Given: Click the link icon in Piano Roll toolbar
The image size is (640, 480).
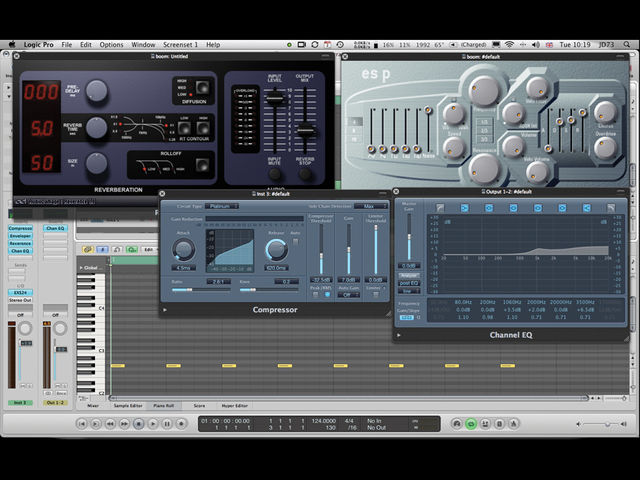Looking at the screenshot, I should [87, 249].
